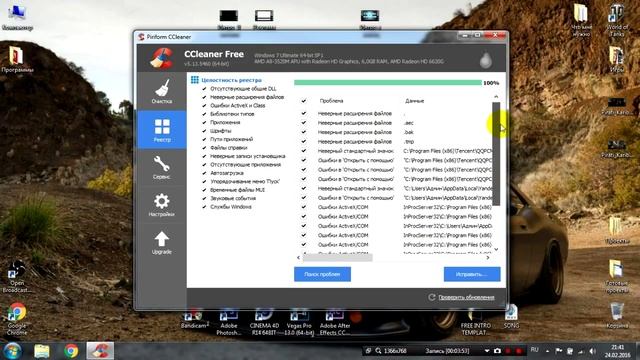The height and width of the screenshot is (360, 640).
Task: Click the 1366x768 magnifier search icon
Action: tap(378, 351)
